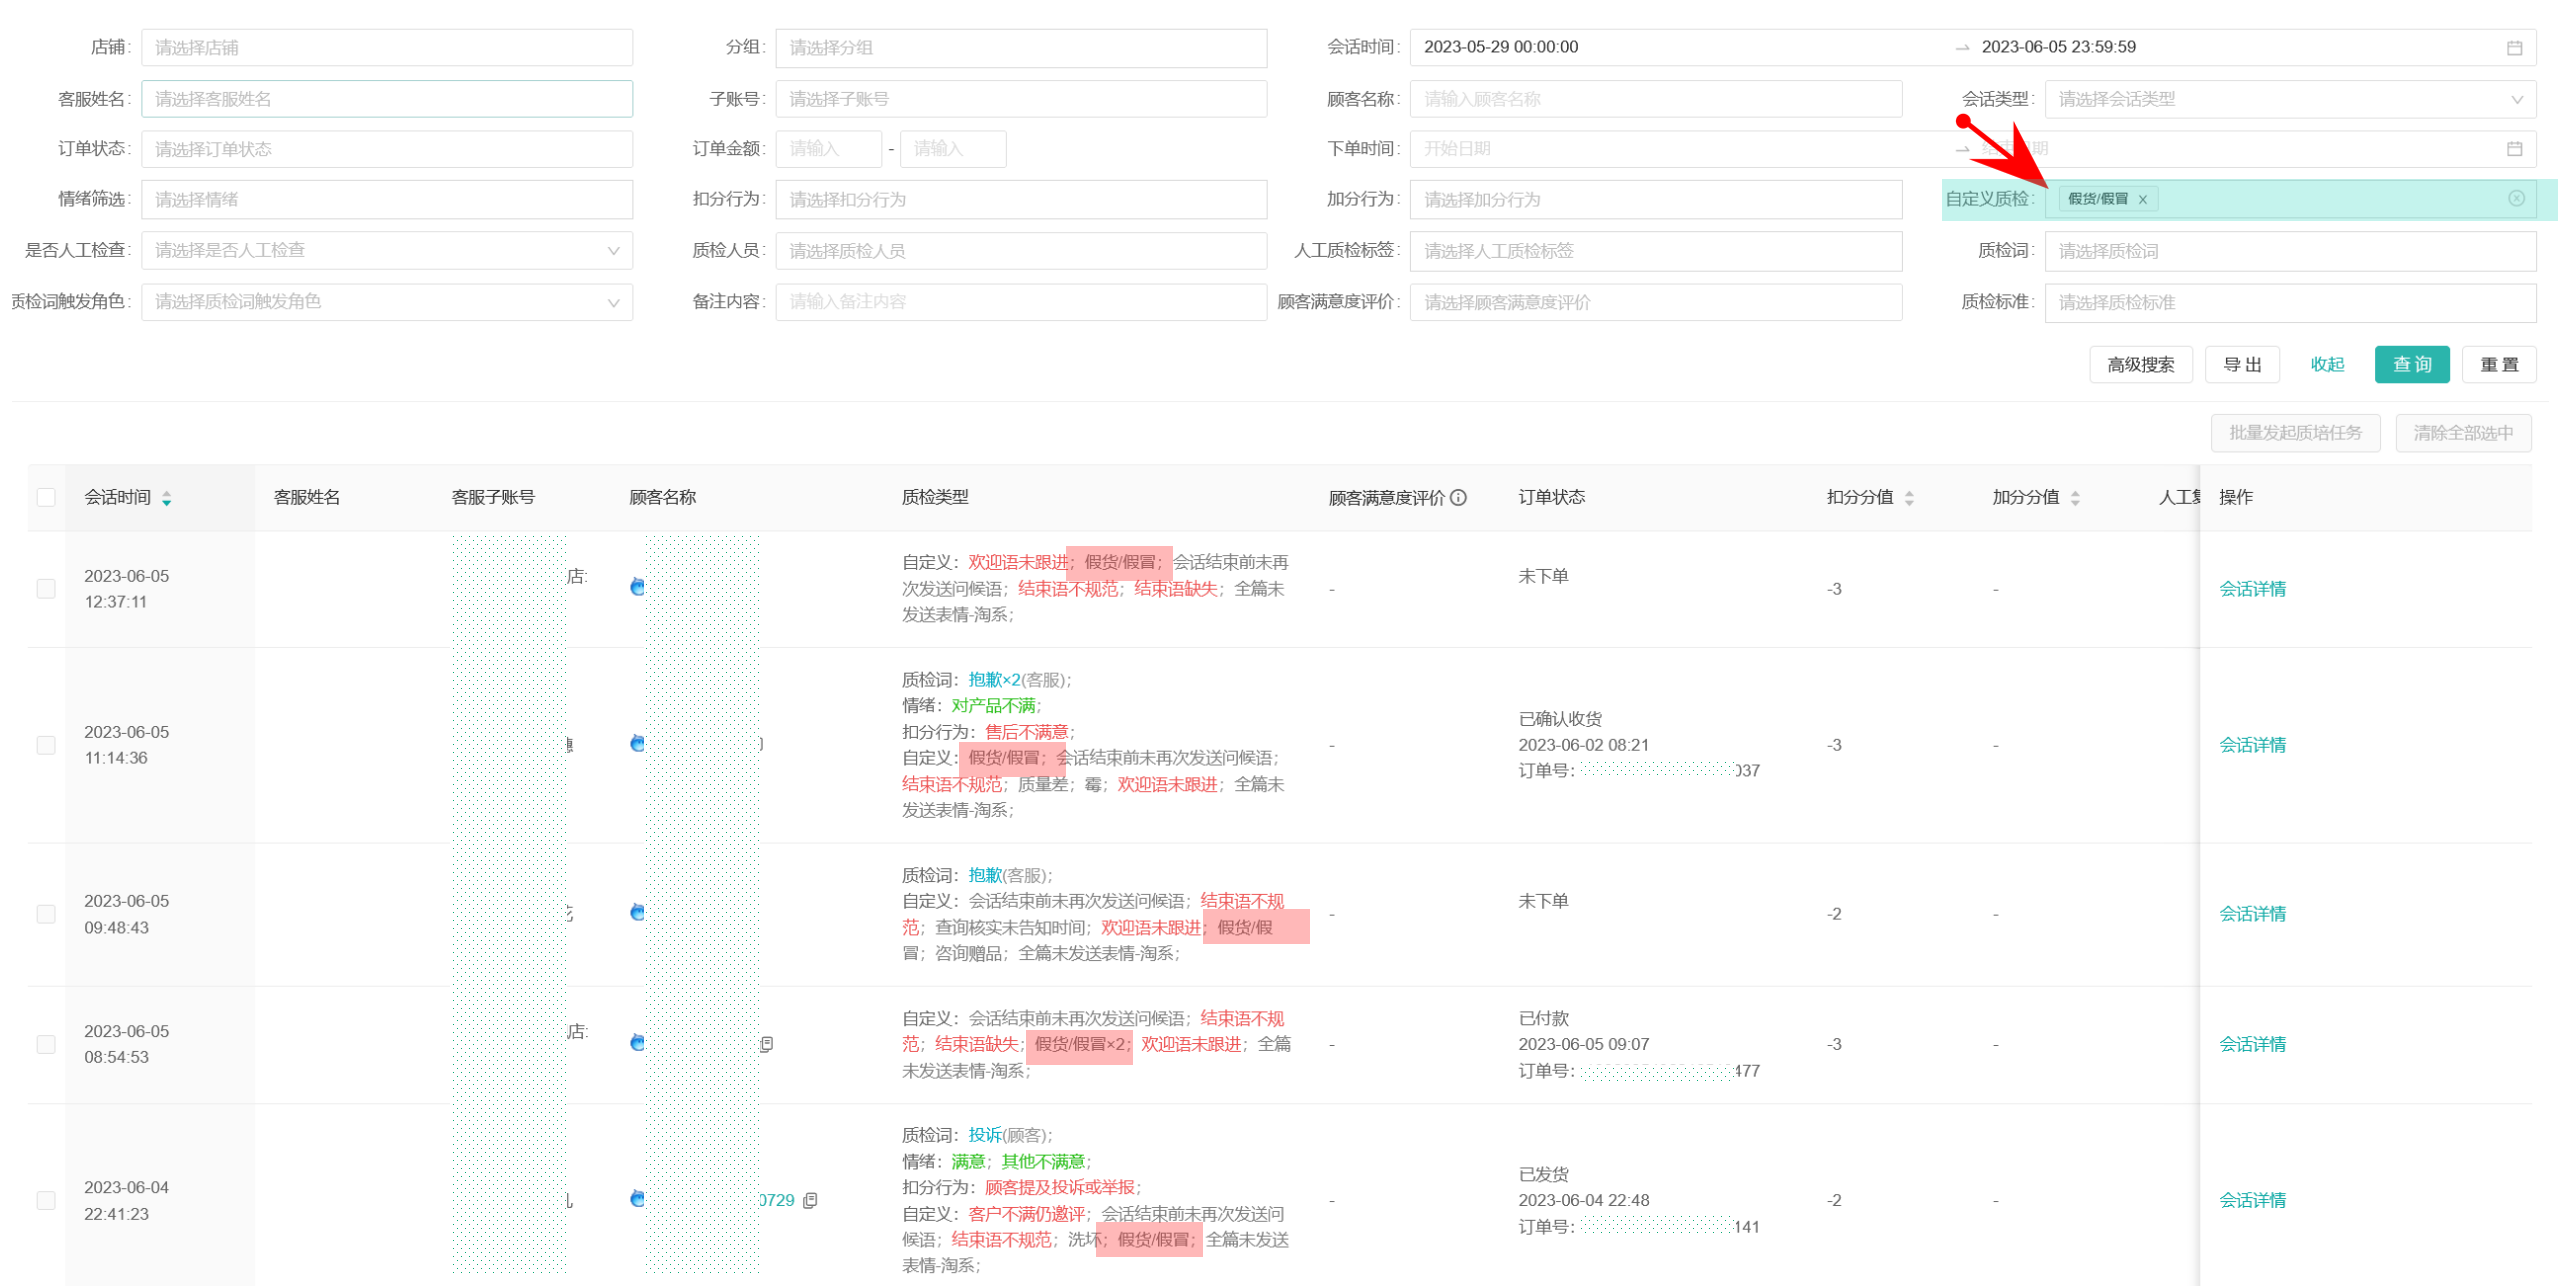Screen dimensions: 2568x1287
Task: Open the 扣分行为 selector
Action: [1021, 200]
